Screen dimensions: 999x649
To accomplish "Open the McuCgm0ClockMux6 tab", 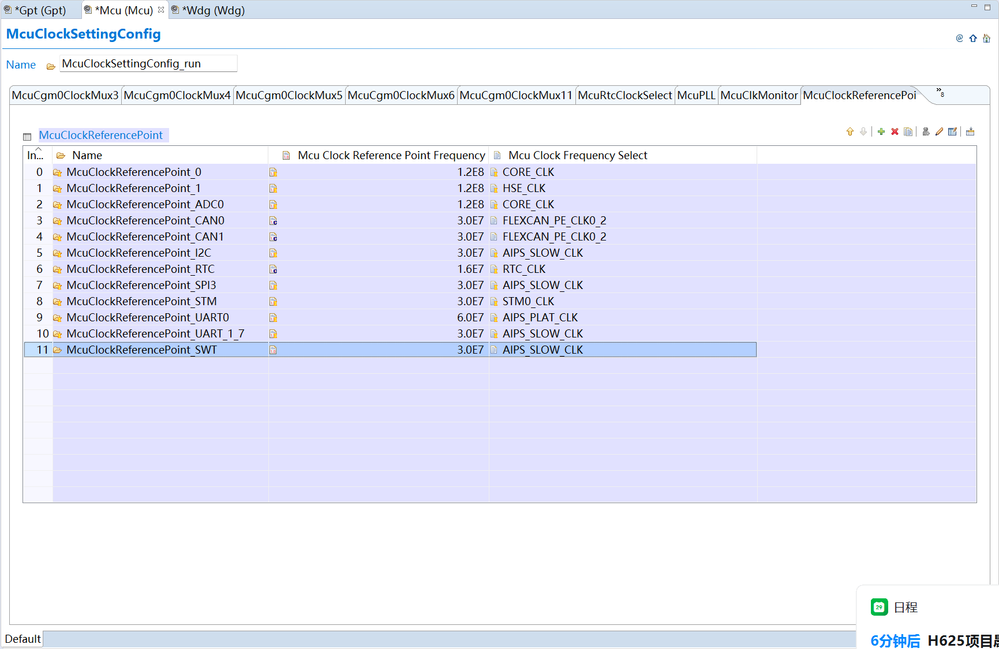I will tap(401, 96).
